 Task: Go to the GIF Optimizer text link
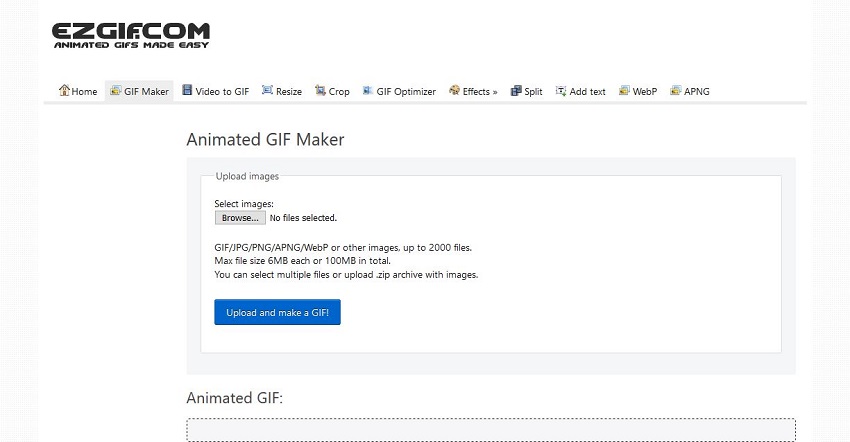pos(406,92)
